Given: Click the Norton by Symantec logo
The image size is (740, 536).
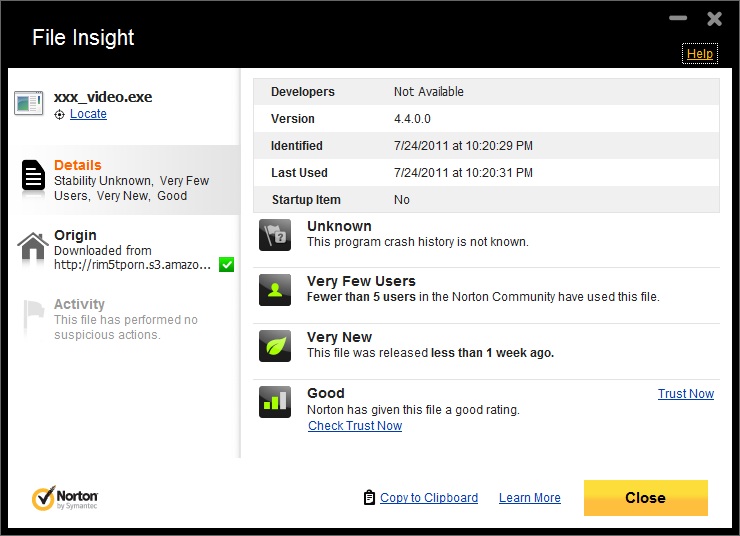Looking at the screenshot, I should [x=66, y=498].
